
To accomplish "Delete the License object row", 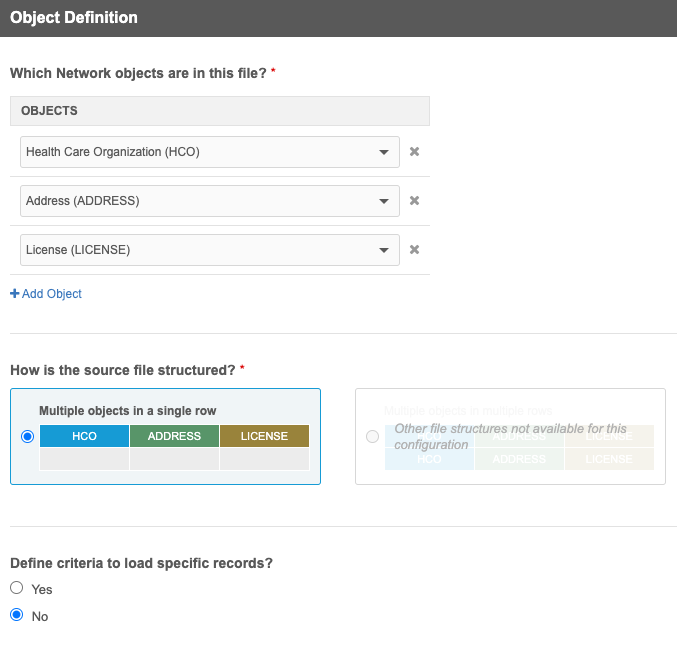I will coord(414,250).
